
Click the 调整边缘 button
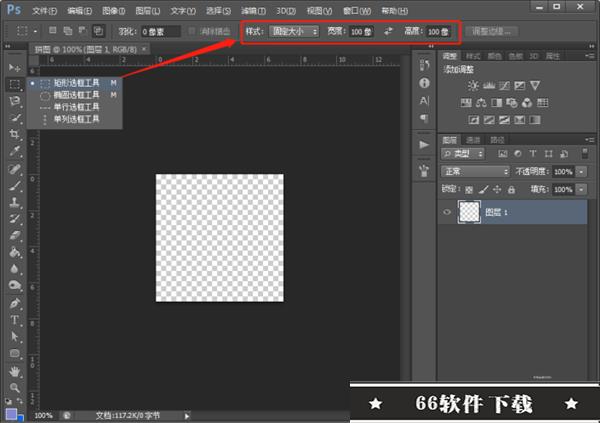491,31
